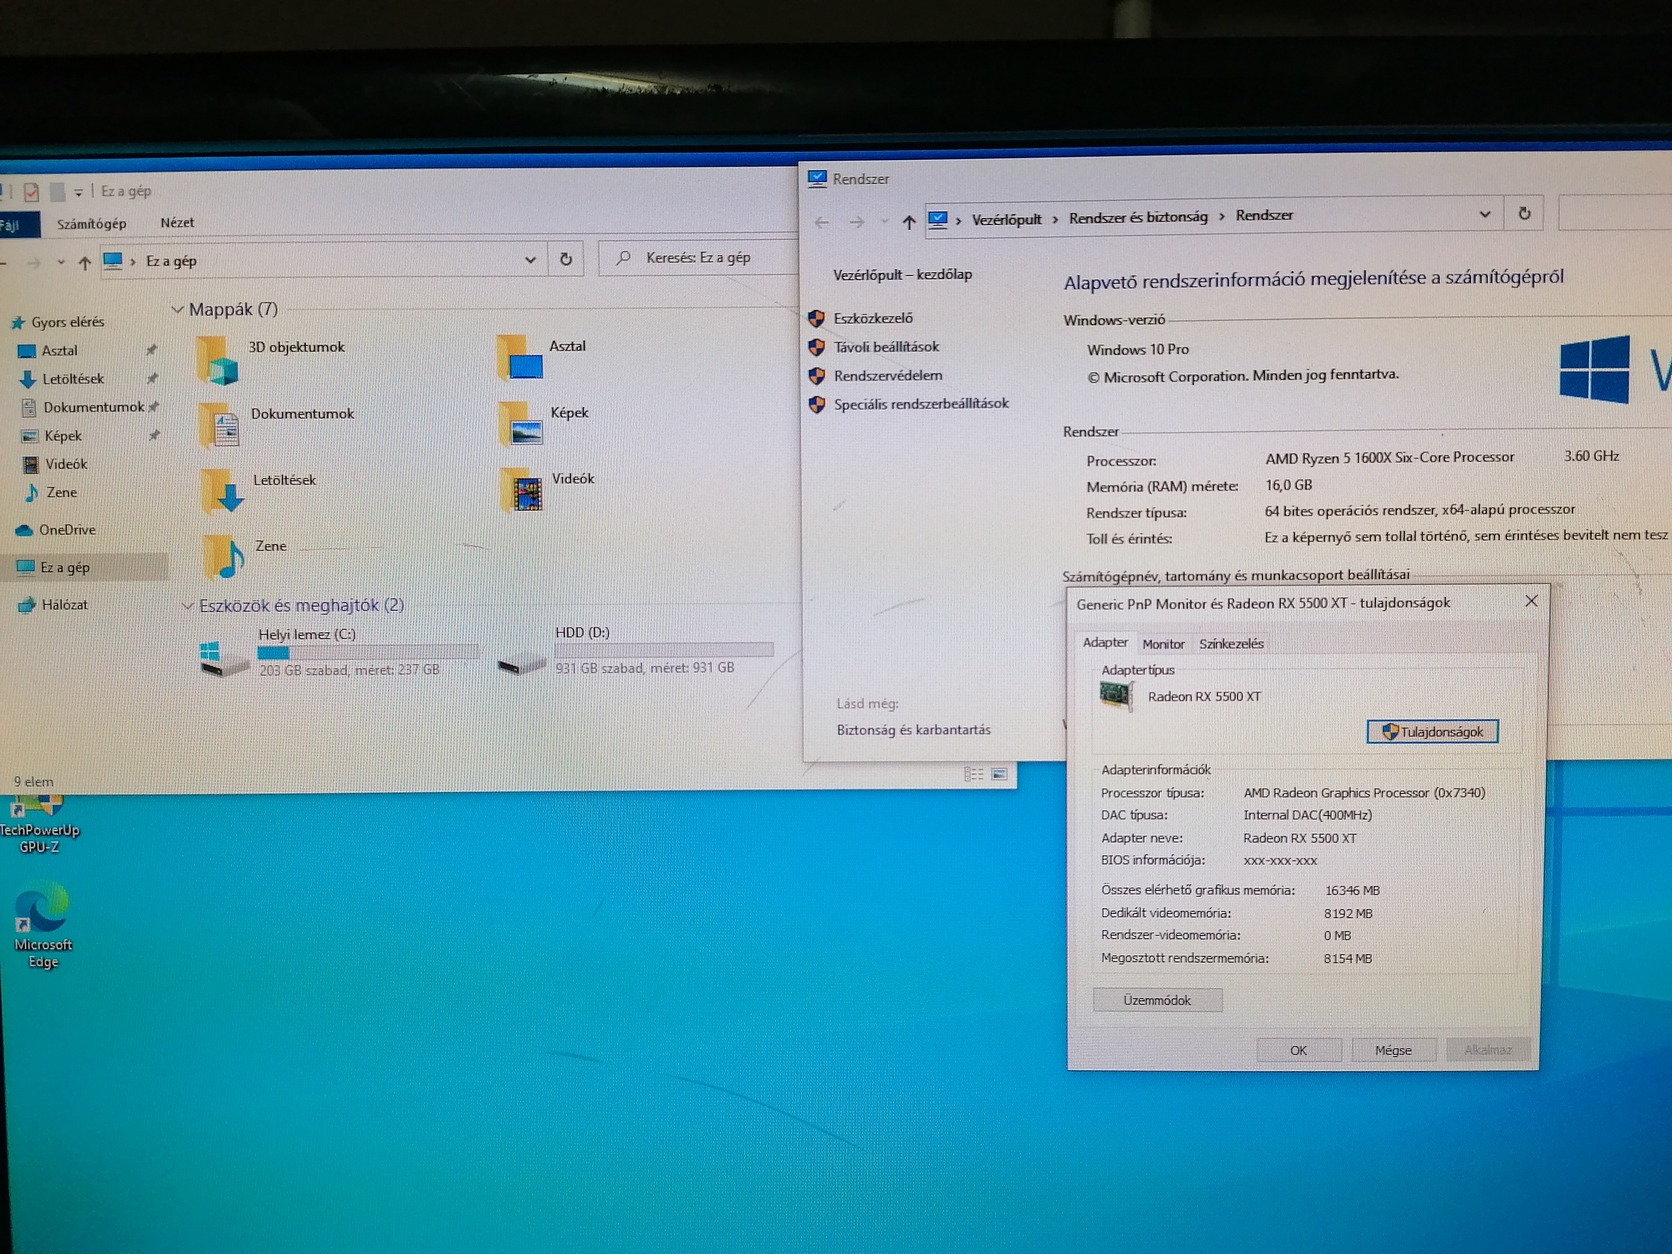Screen dimensions: 1672x1254
Task: Open the Videók folder icon in Mappák
Action: 521,490
